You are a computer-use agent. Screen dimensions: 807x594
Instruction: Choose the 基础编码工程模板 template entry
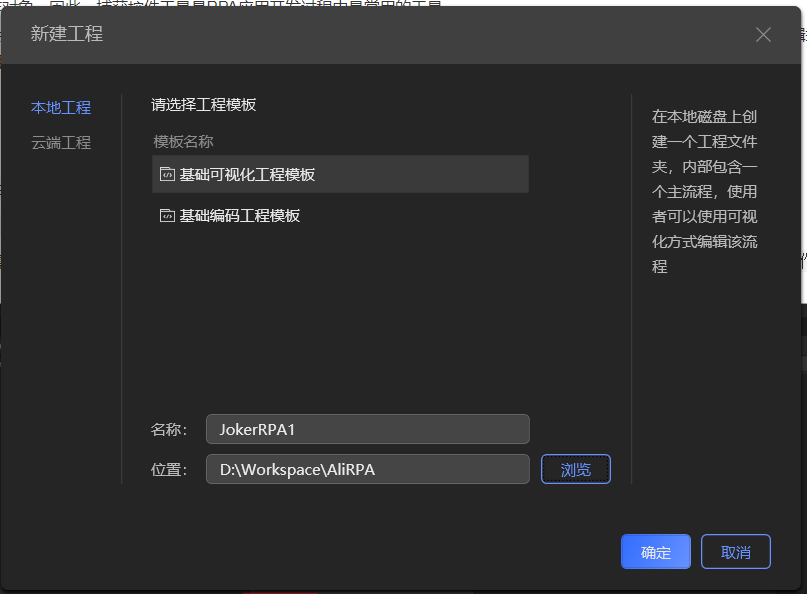[x=236, y=214]
